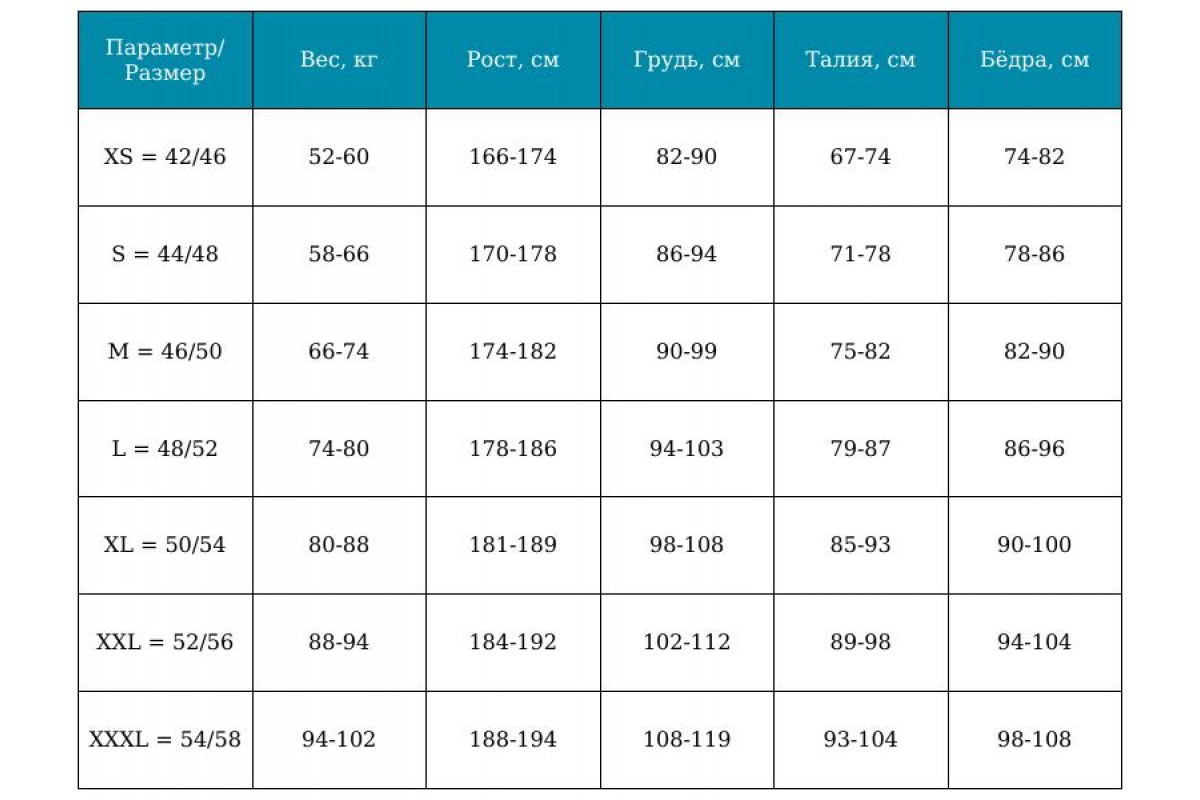
Task: Click the "XL = 50/54" size label
Action: click(165, 545)
